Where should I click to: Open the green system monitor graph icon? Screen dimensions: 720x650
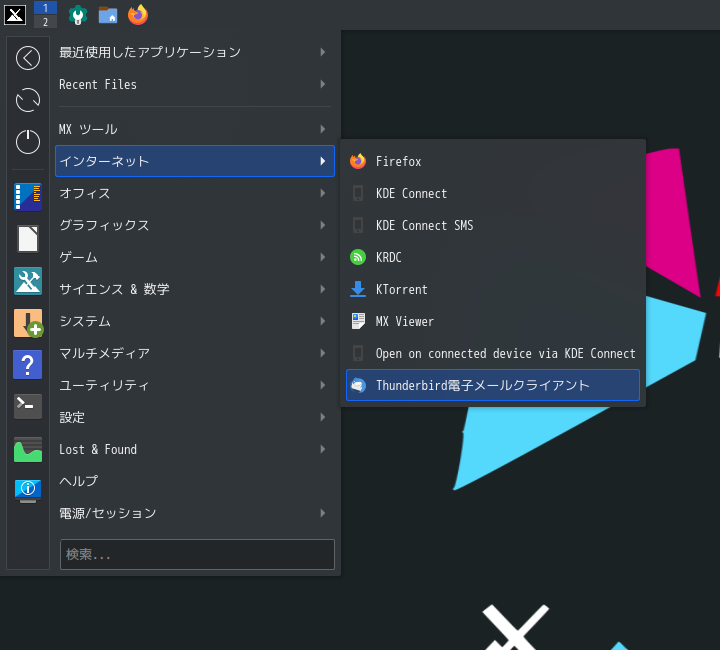(x=28, y=449)
